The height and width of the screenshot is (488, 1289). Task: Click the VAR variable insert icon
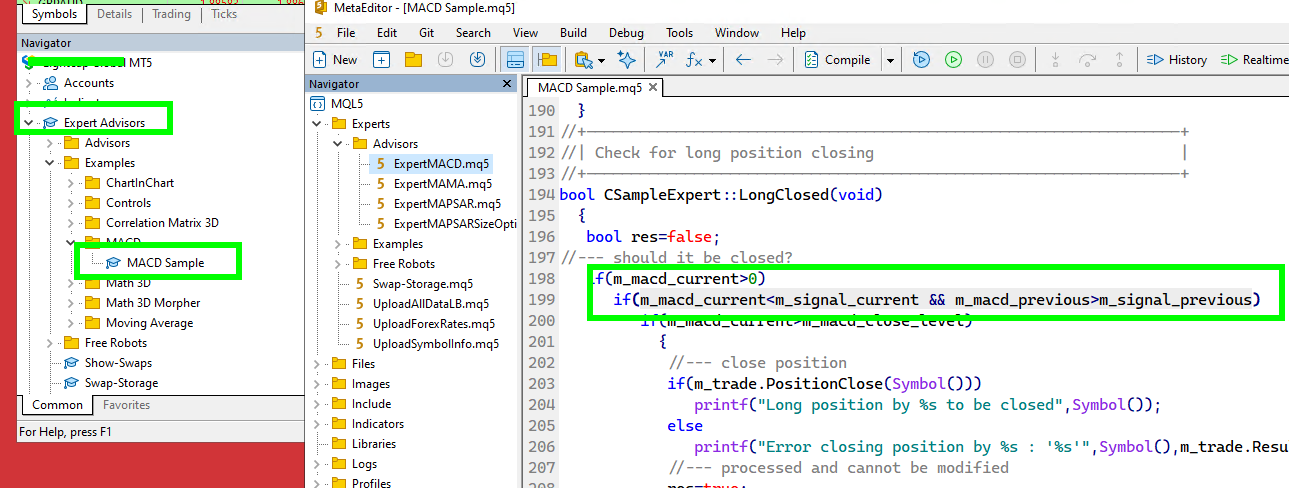tap(663, 60)
